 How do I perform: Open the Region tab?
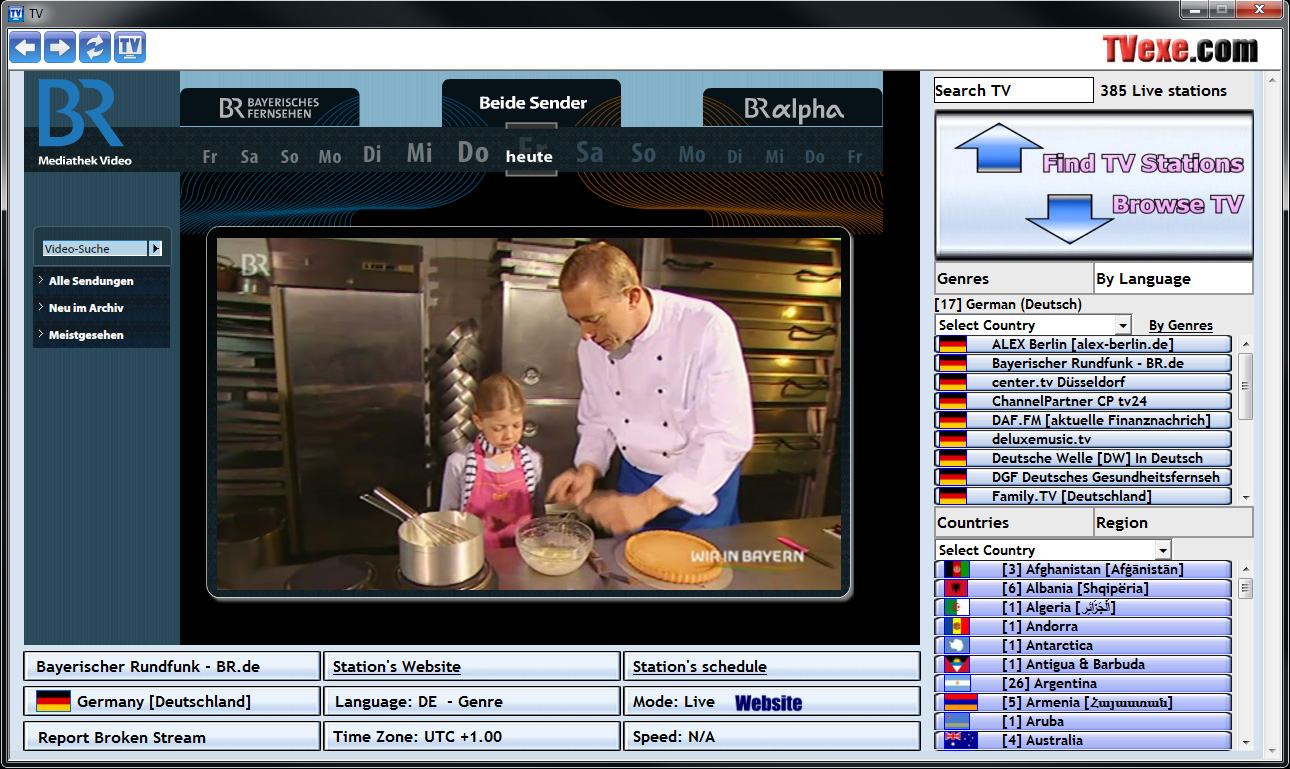(x=1173, y=522)
